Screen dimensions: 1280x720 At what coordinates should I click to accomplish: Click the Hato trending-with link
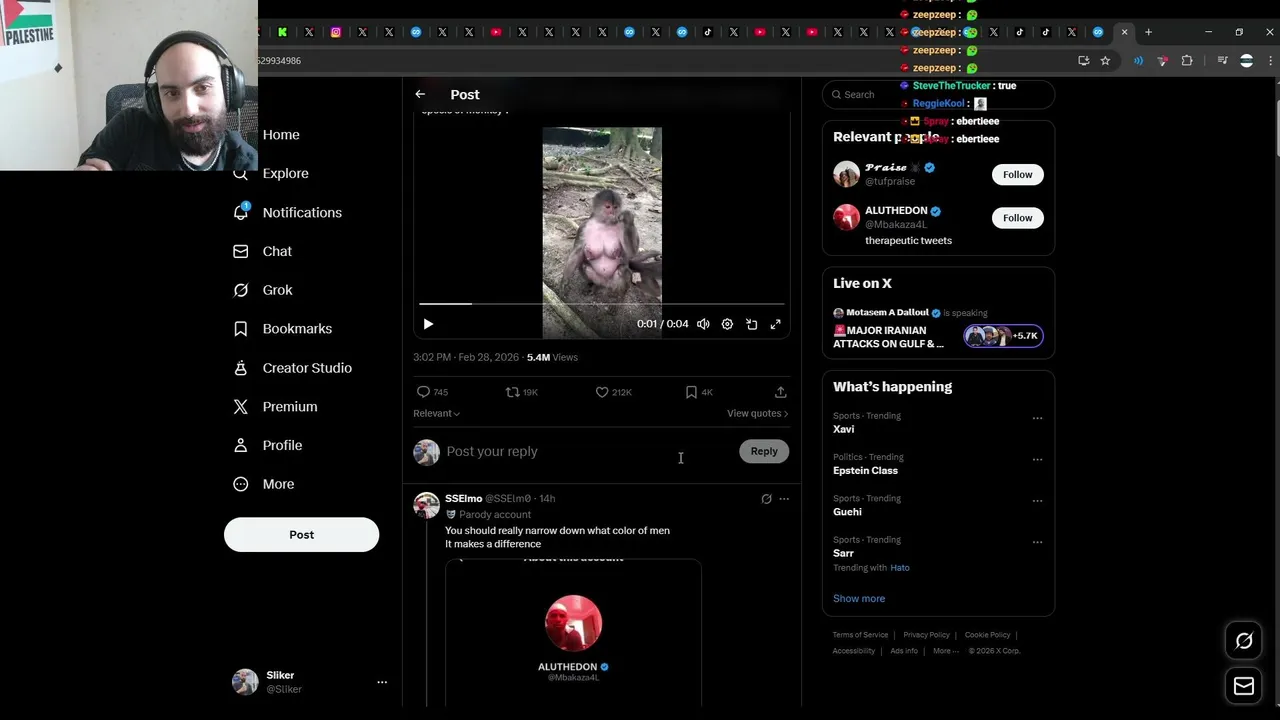point(900,568)
